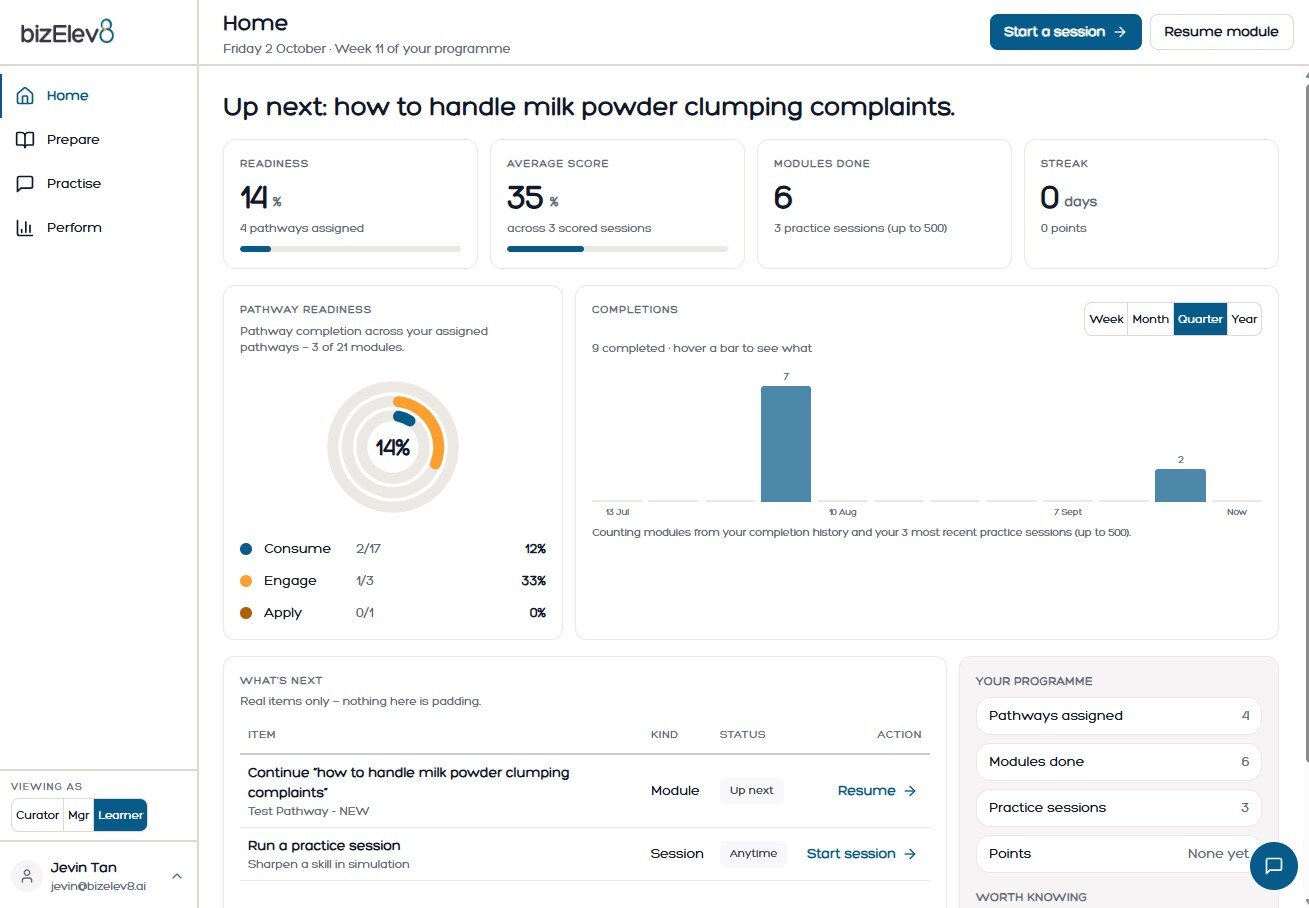
Task: Click the bizElev8 logo
Action: pos(68,32)
